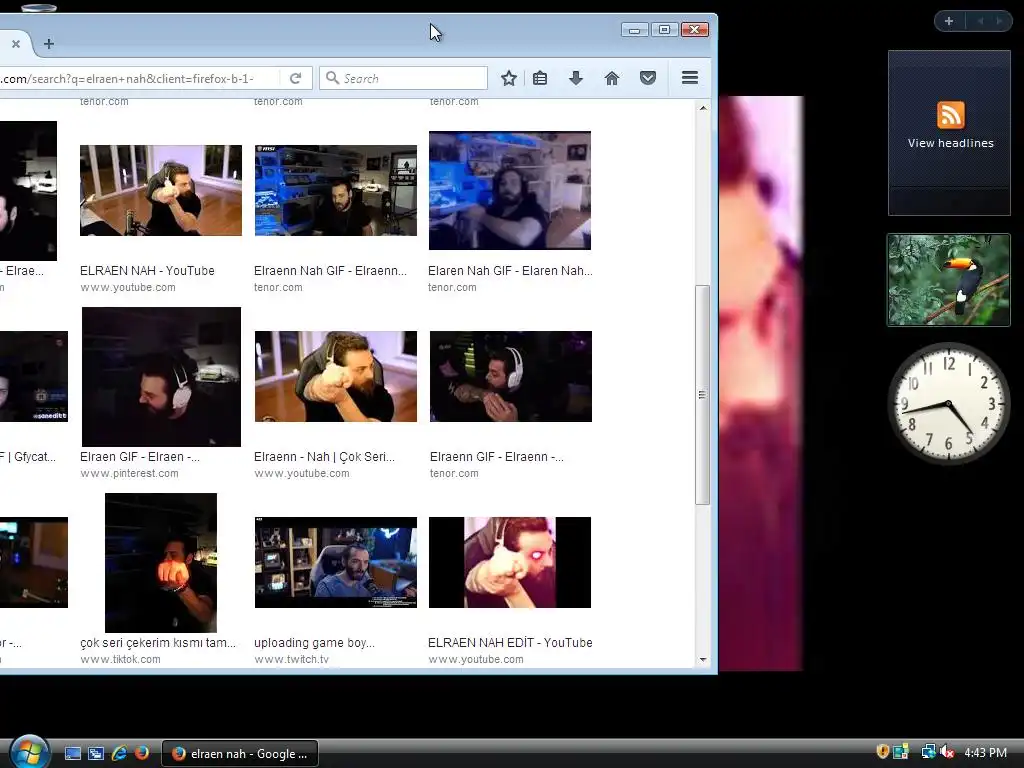The height and width of the screenshot is (768, 1024).
Task: Launch Internet Explorer from quick launch
Action: pos(119,754)
